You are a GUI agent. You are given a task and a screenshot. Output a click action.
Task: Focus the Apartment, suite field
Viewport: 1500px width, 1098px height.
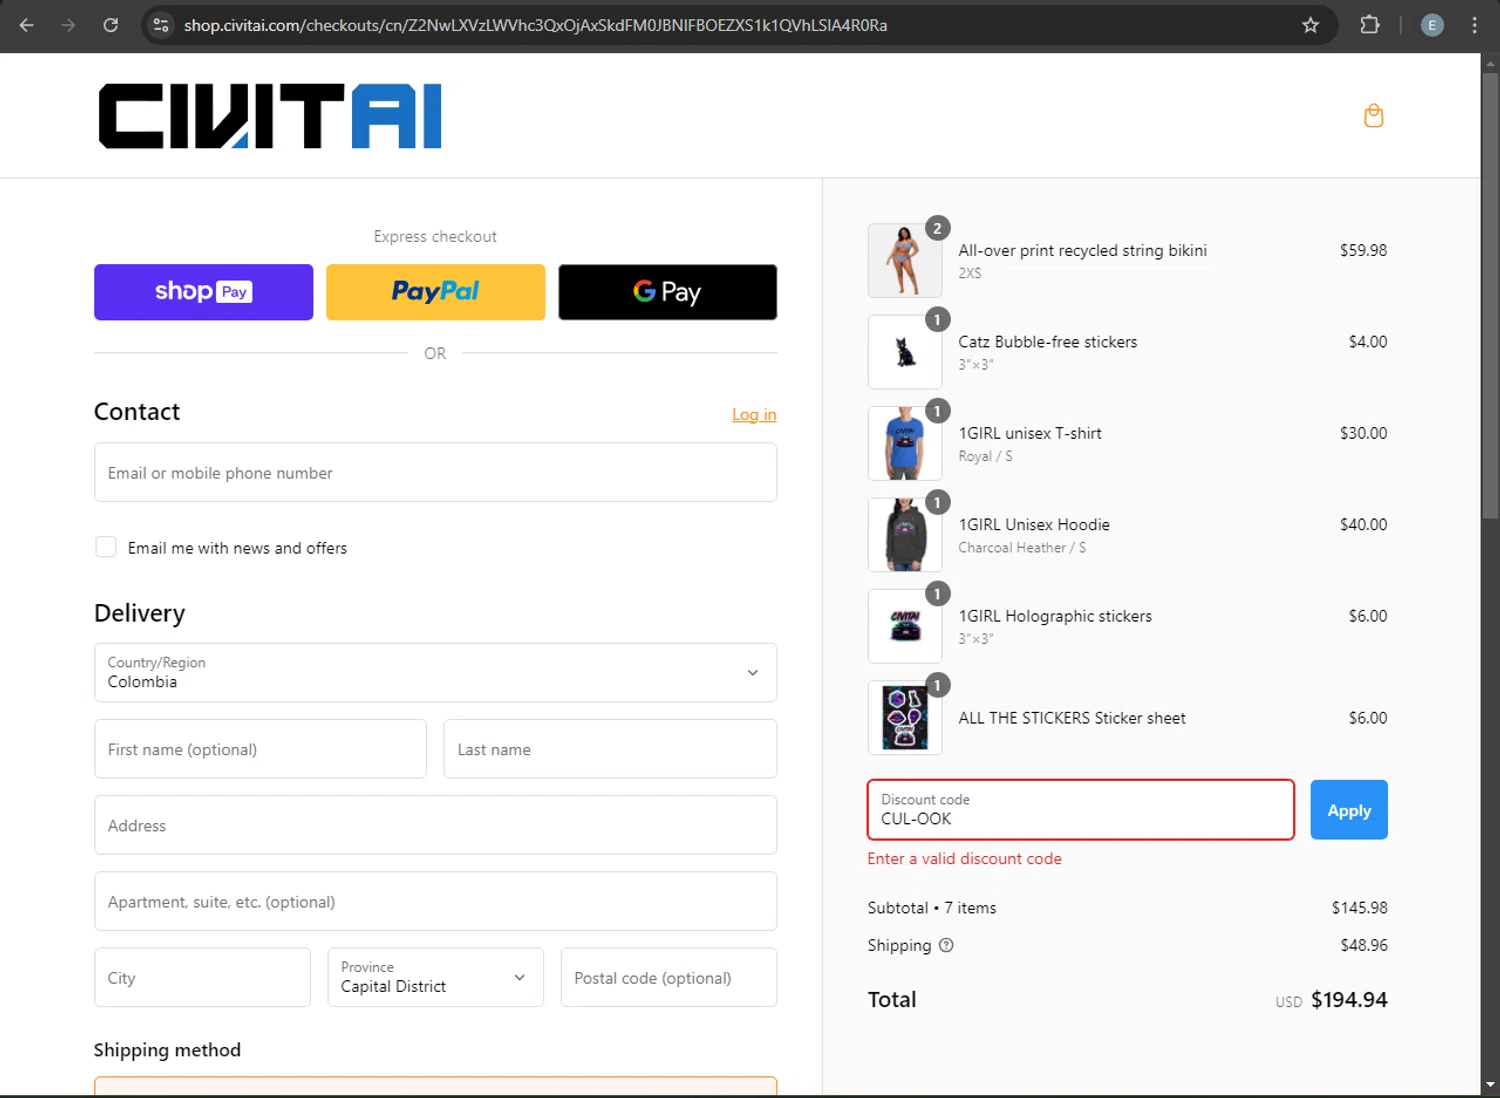tap(435, 901)
